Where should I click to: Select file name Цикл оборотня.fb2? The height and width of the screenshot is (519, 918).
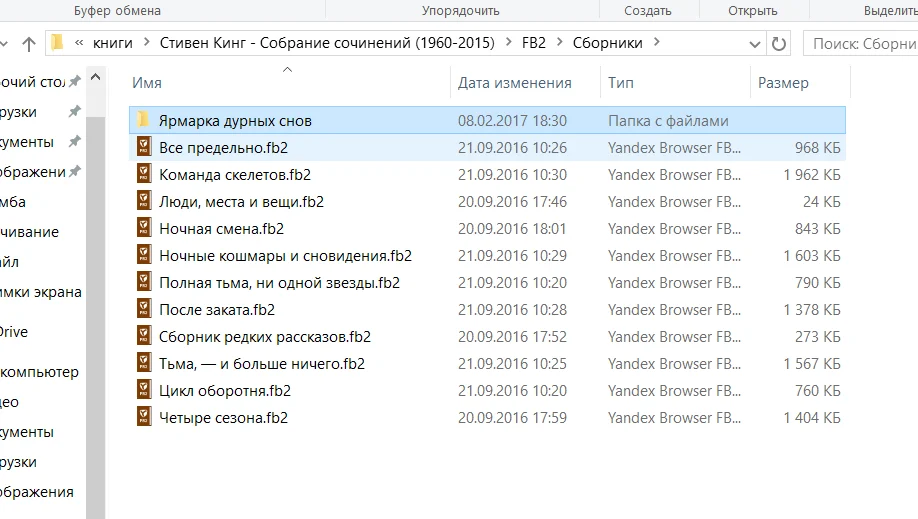225,391
